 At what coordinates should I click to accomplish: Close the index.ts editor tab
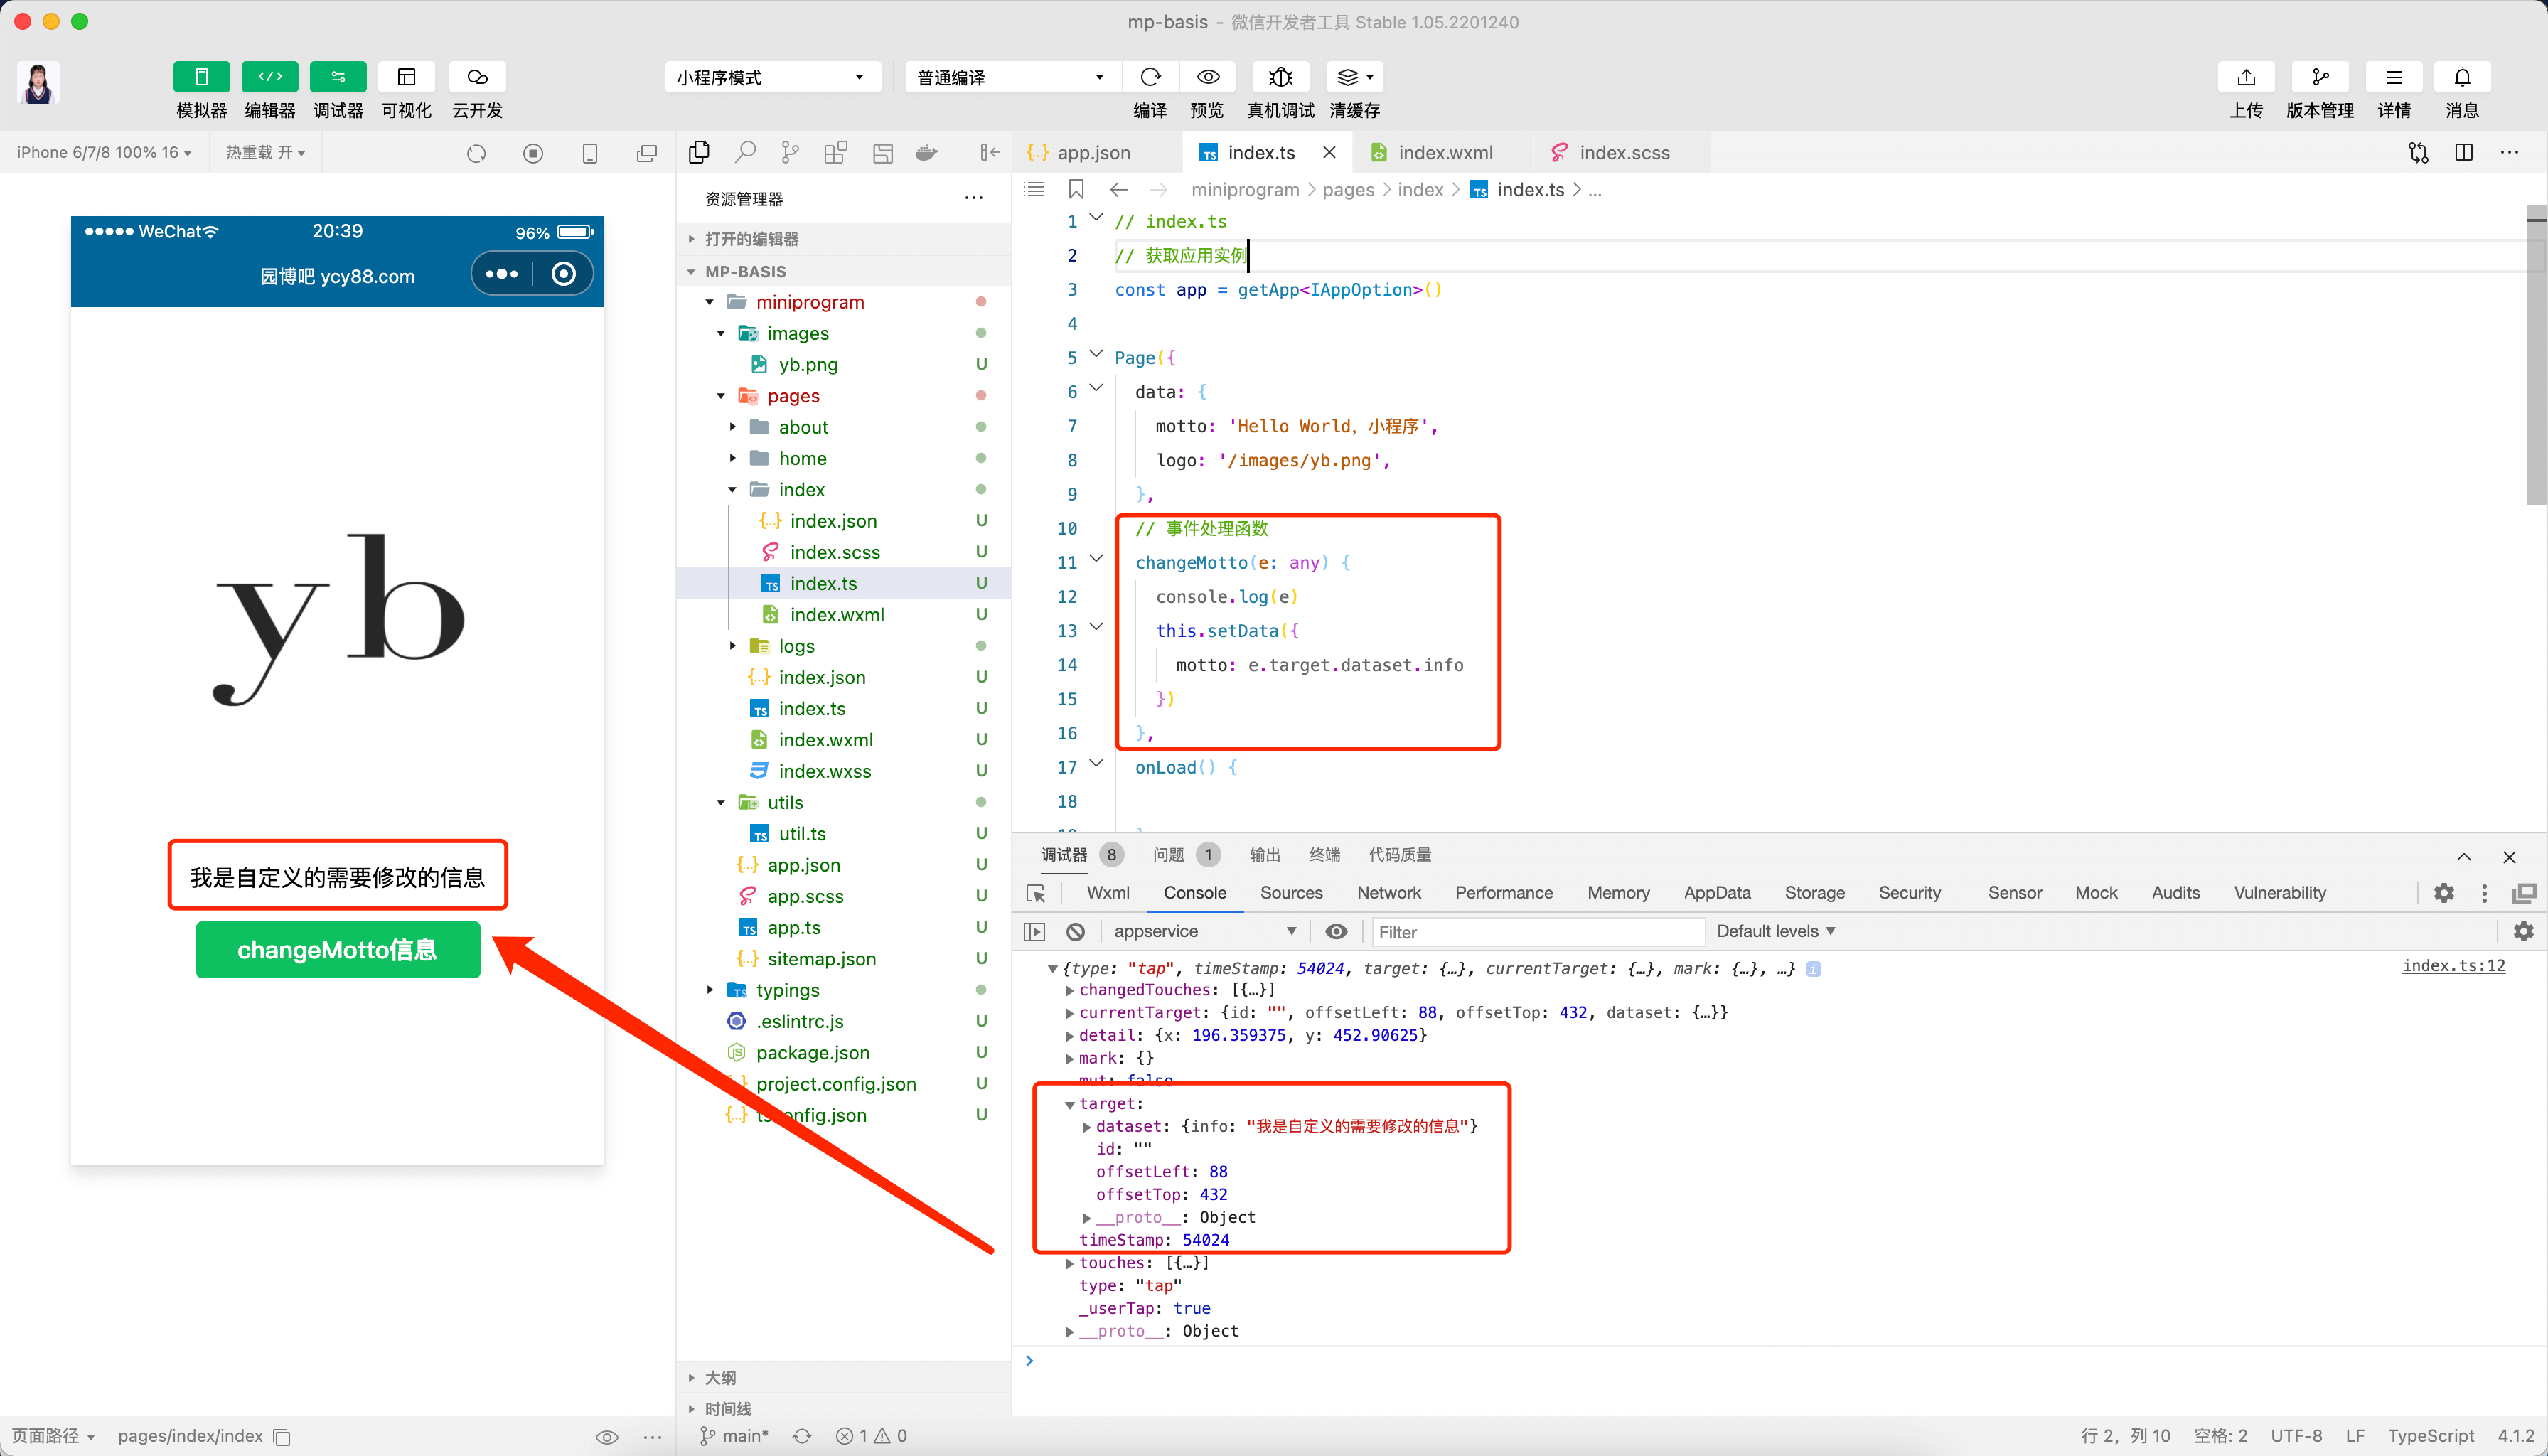tap(1329, 152)
